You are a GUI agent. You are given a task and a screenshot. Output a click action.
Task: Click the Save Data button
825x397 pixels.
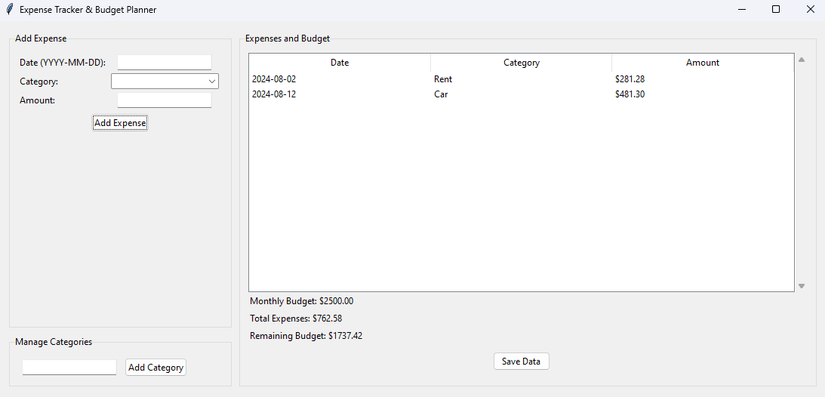521,361
